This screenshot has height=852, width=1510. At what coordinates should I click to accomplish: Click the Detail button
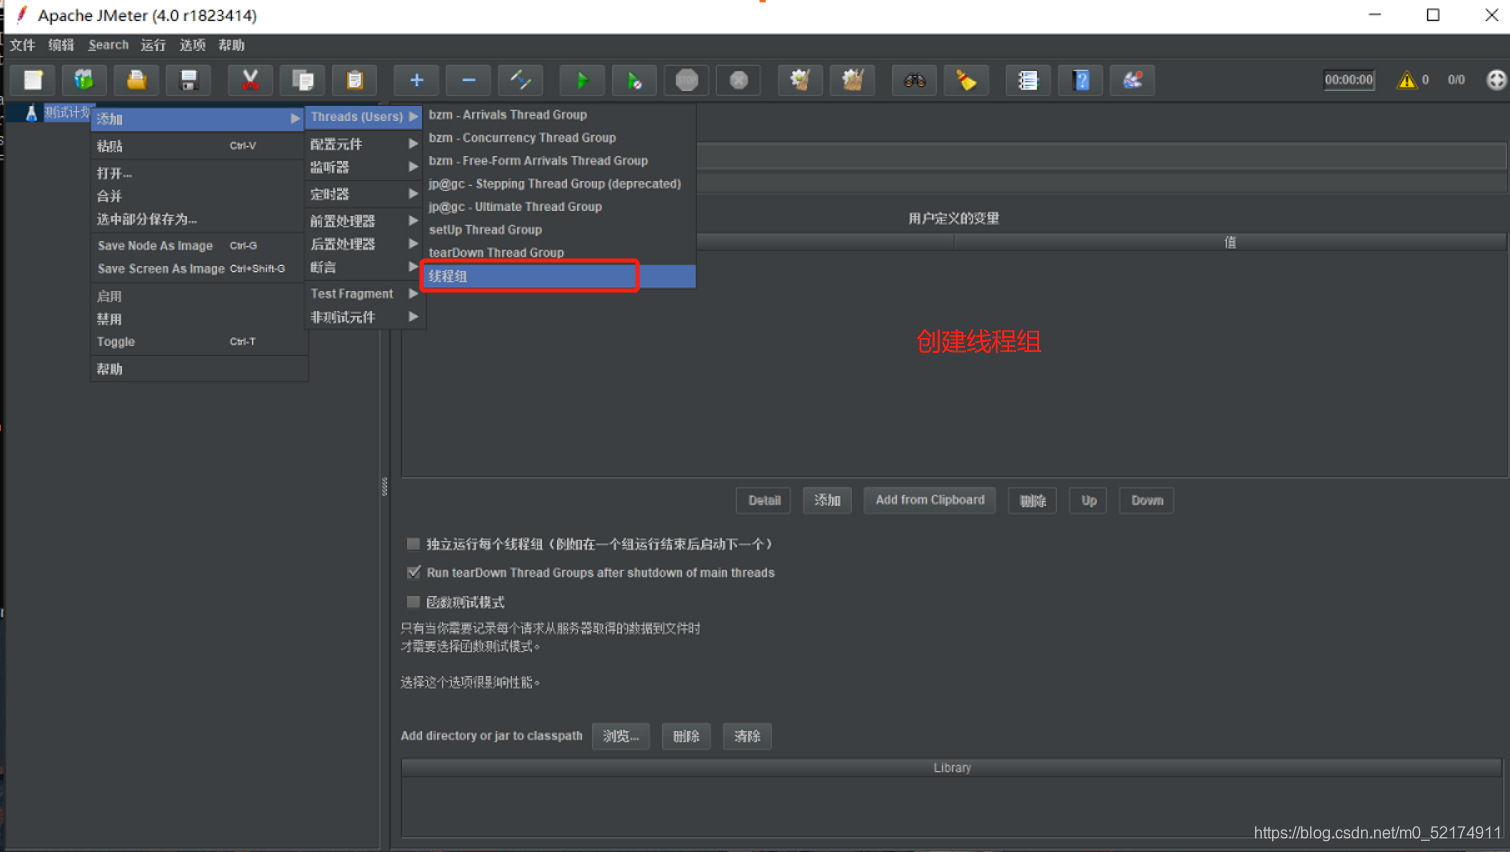pyautogui.click(x=764, y=500)
